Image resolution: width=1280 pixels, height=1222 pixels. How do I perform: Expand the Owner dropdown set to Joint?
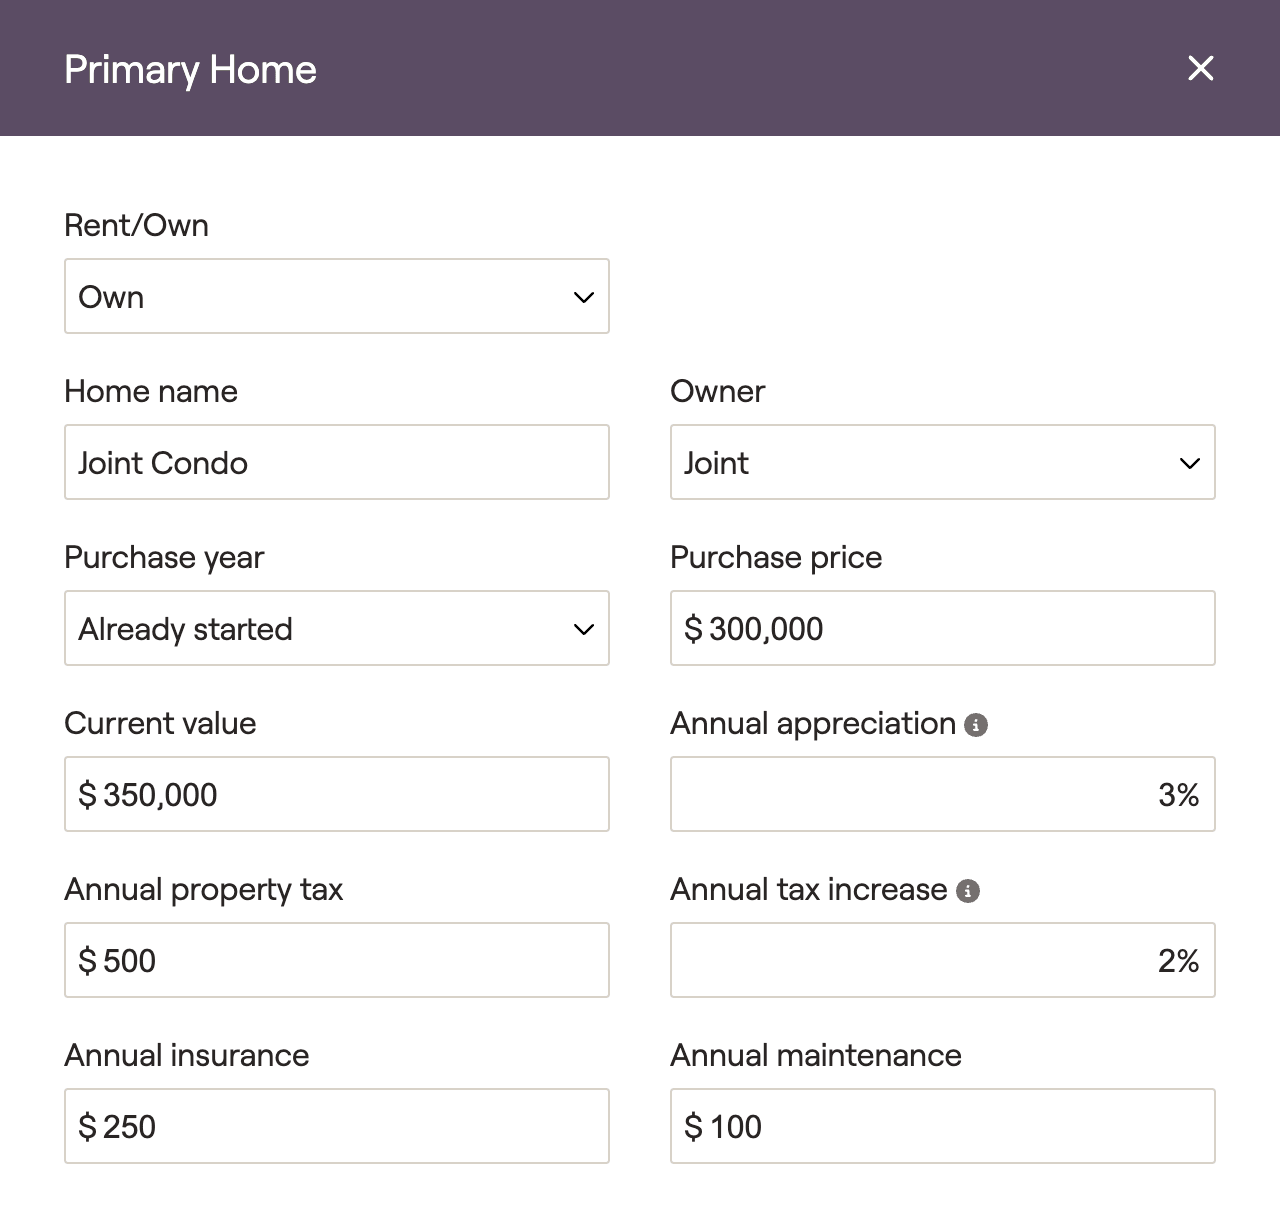coord(942,463)
